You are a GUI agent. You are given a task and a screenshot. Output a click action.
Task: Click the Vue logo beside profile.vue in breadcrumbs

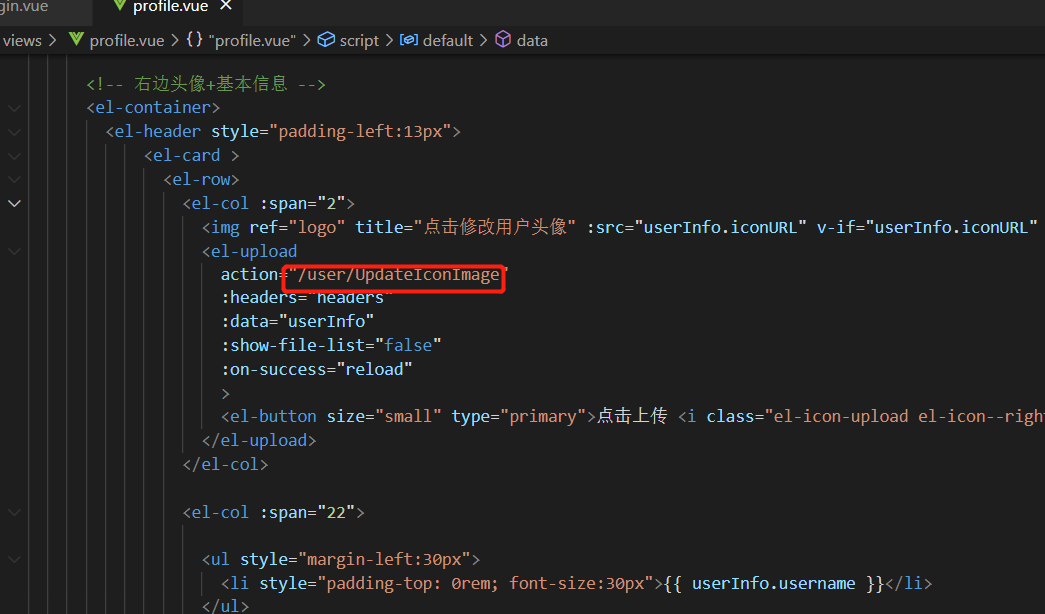click(x=76, y=40)
